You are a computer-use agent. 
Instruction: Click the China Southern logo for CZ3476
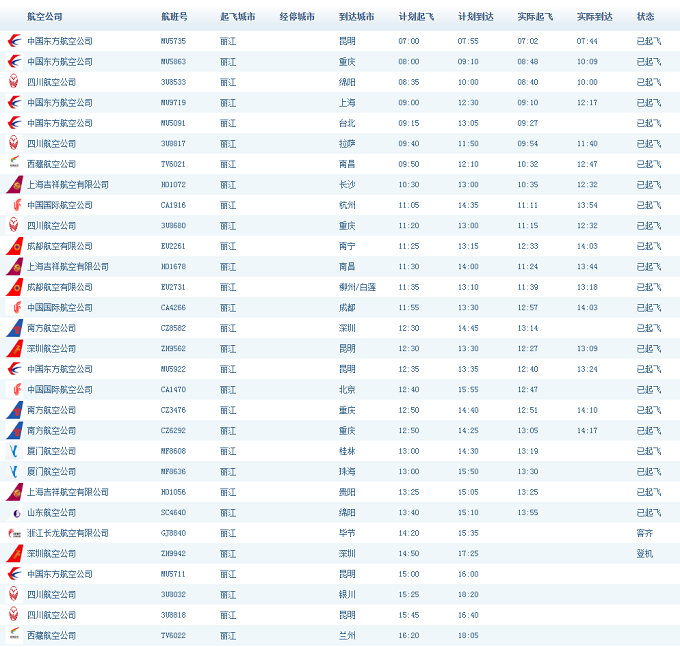pyautogui.click(x=14, y=410)
